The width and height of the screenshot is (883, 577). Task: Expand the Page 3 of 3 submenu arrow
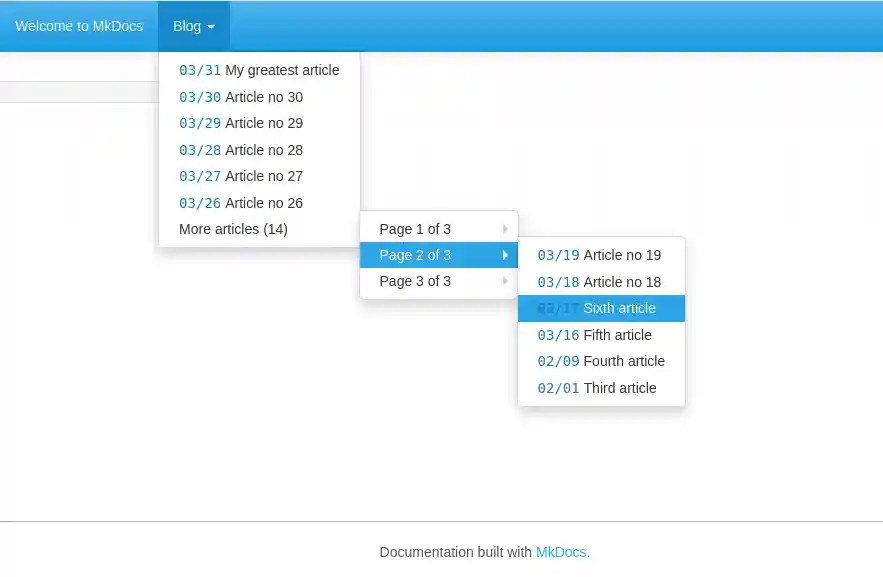pyautogui.click(x=507, y=281)
